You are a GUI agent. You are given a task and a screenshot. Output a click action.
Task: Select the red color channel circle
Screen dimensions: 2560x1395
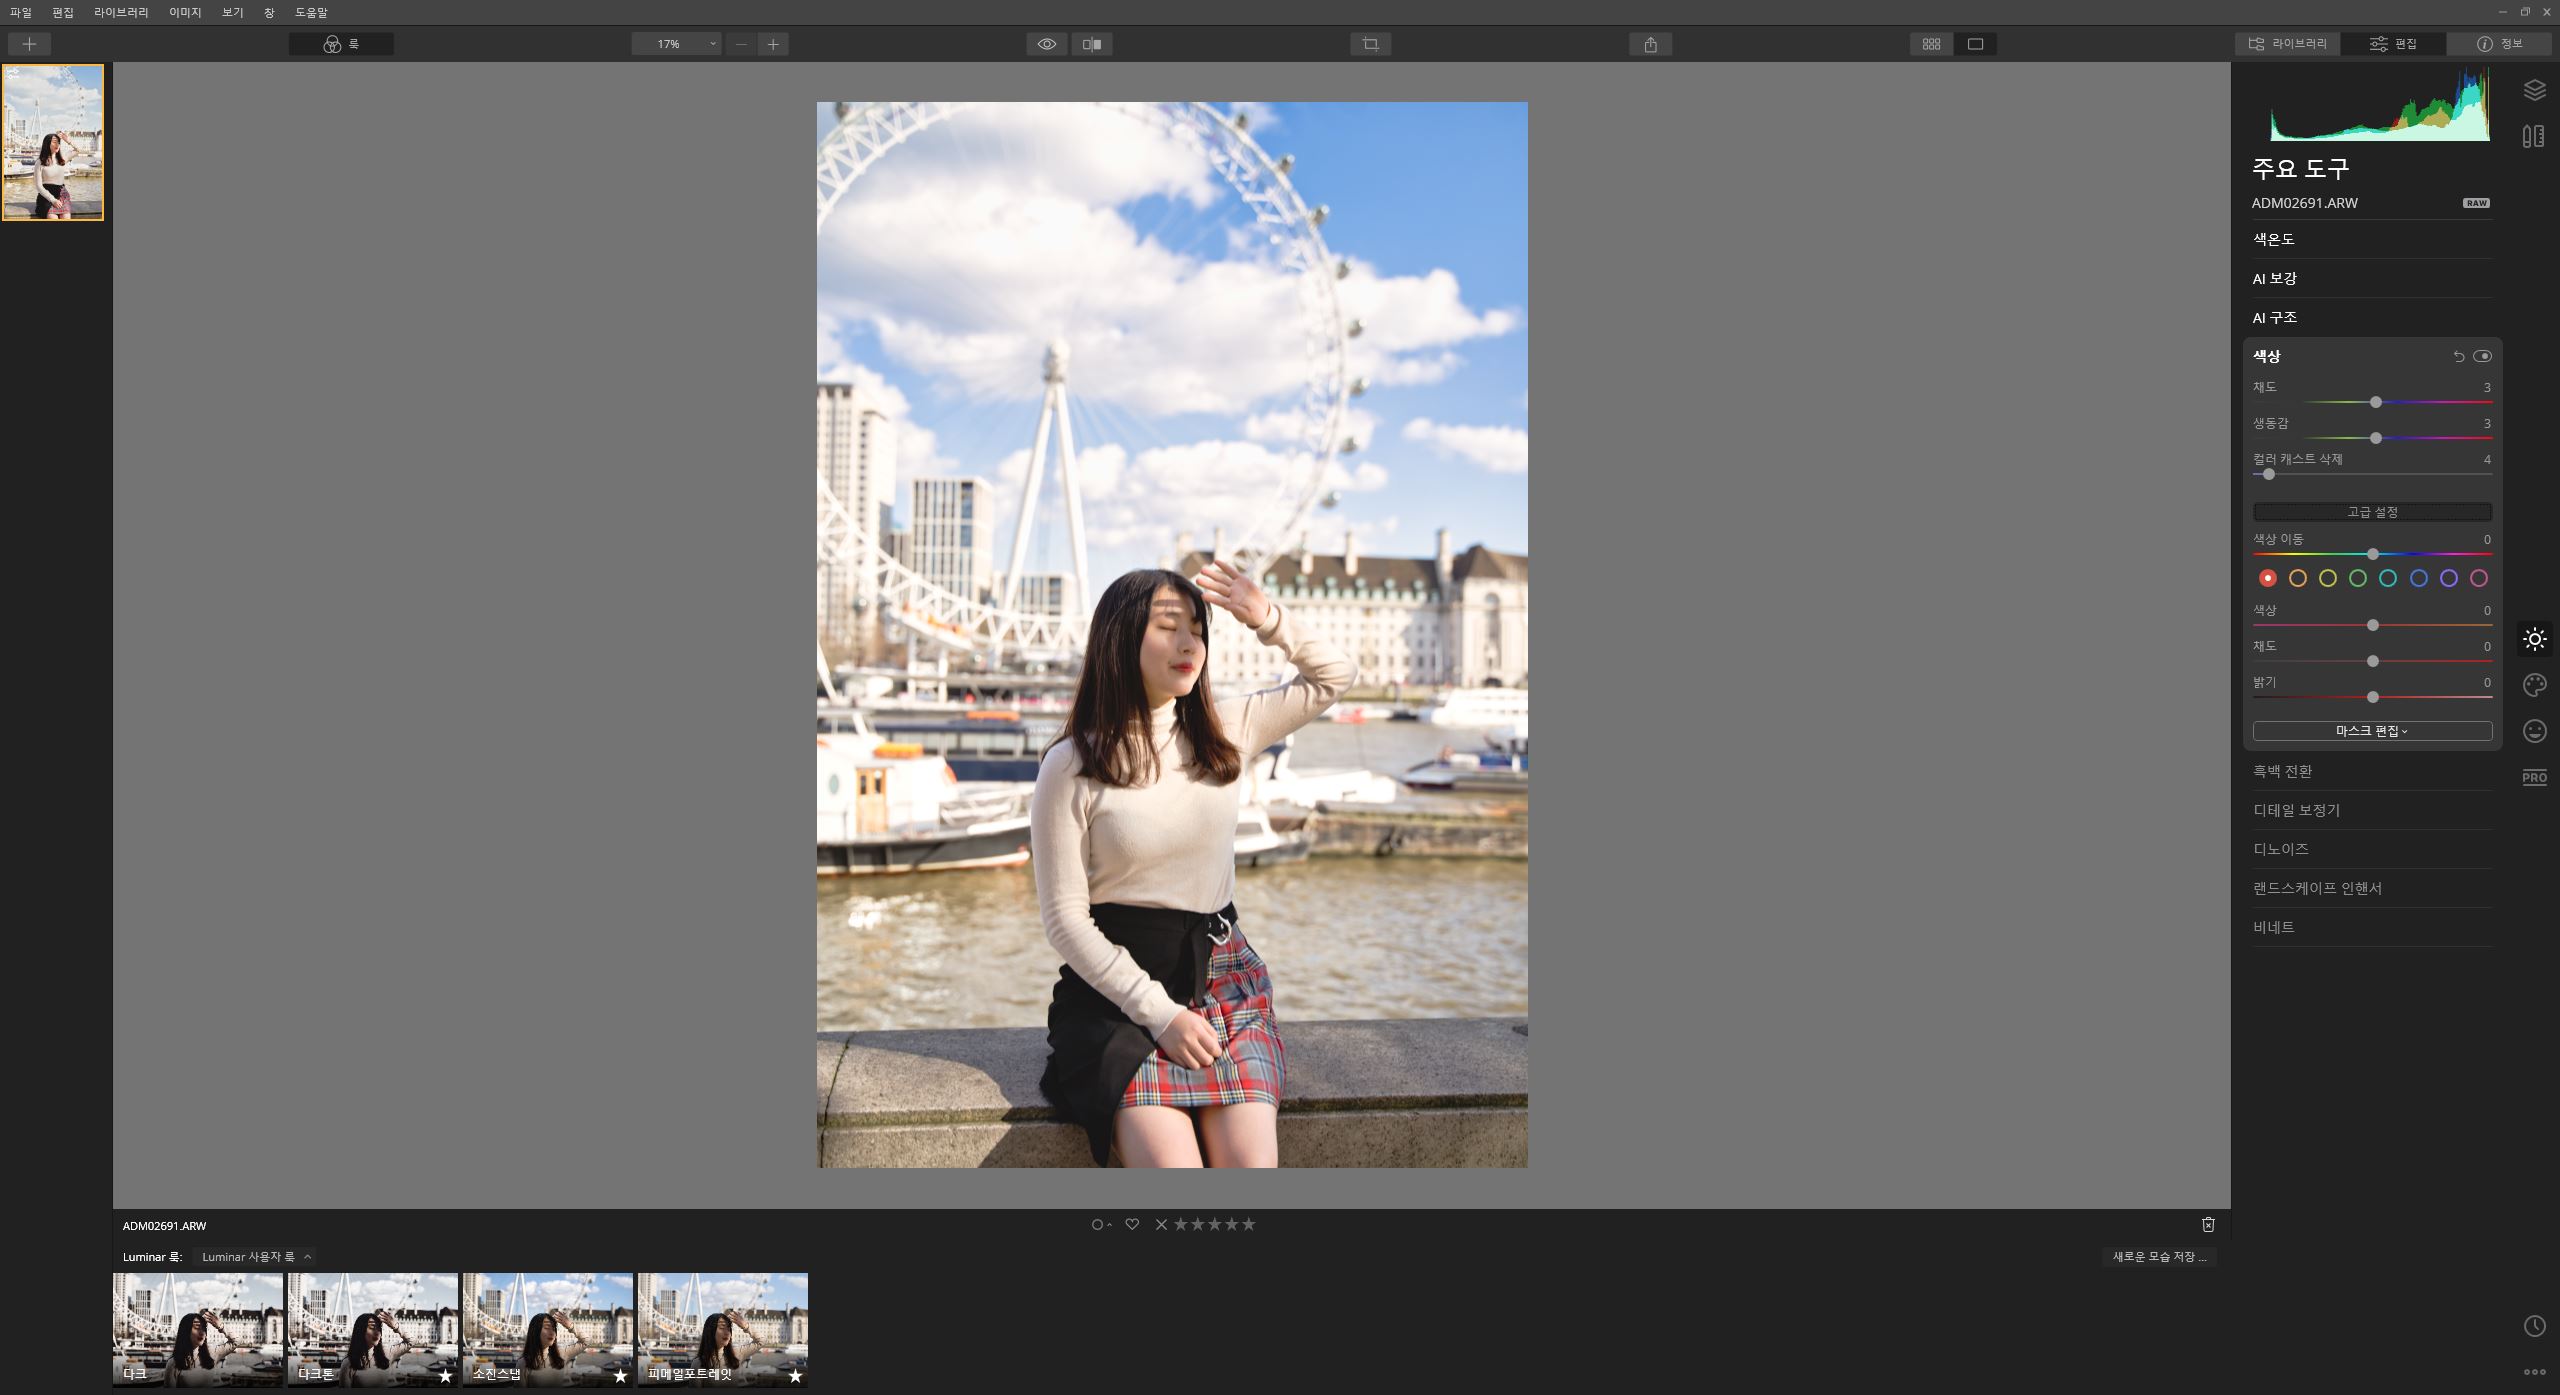click(x=2267, y=578)
